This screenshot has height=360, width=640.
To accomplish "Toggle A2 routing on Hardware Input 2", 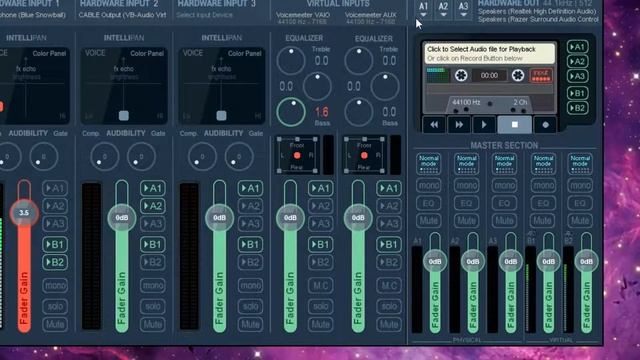I will point(153,206).
